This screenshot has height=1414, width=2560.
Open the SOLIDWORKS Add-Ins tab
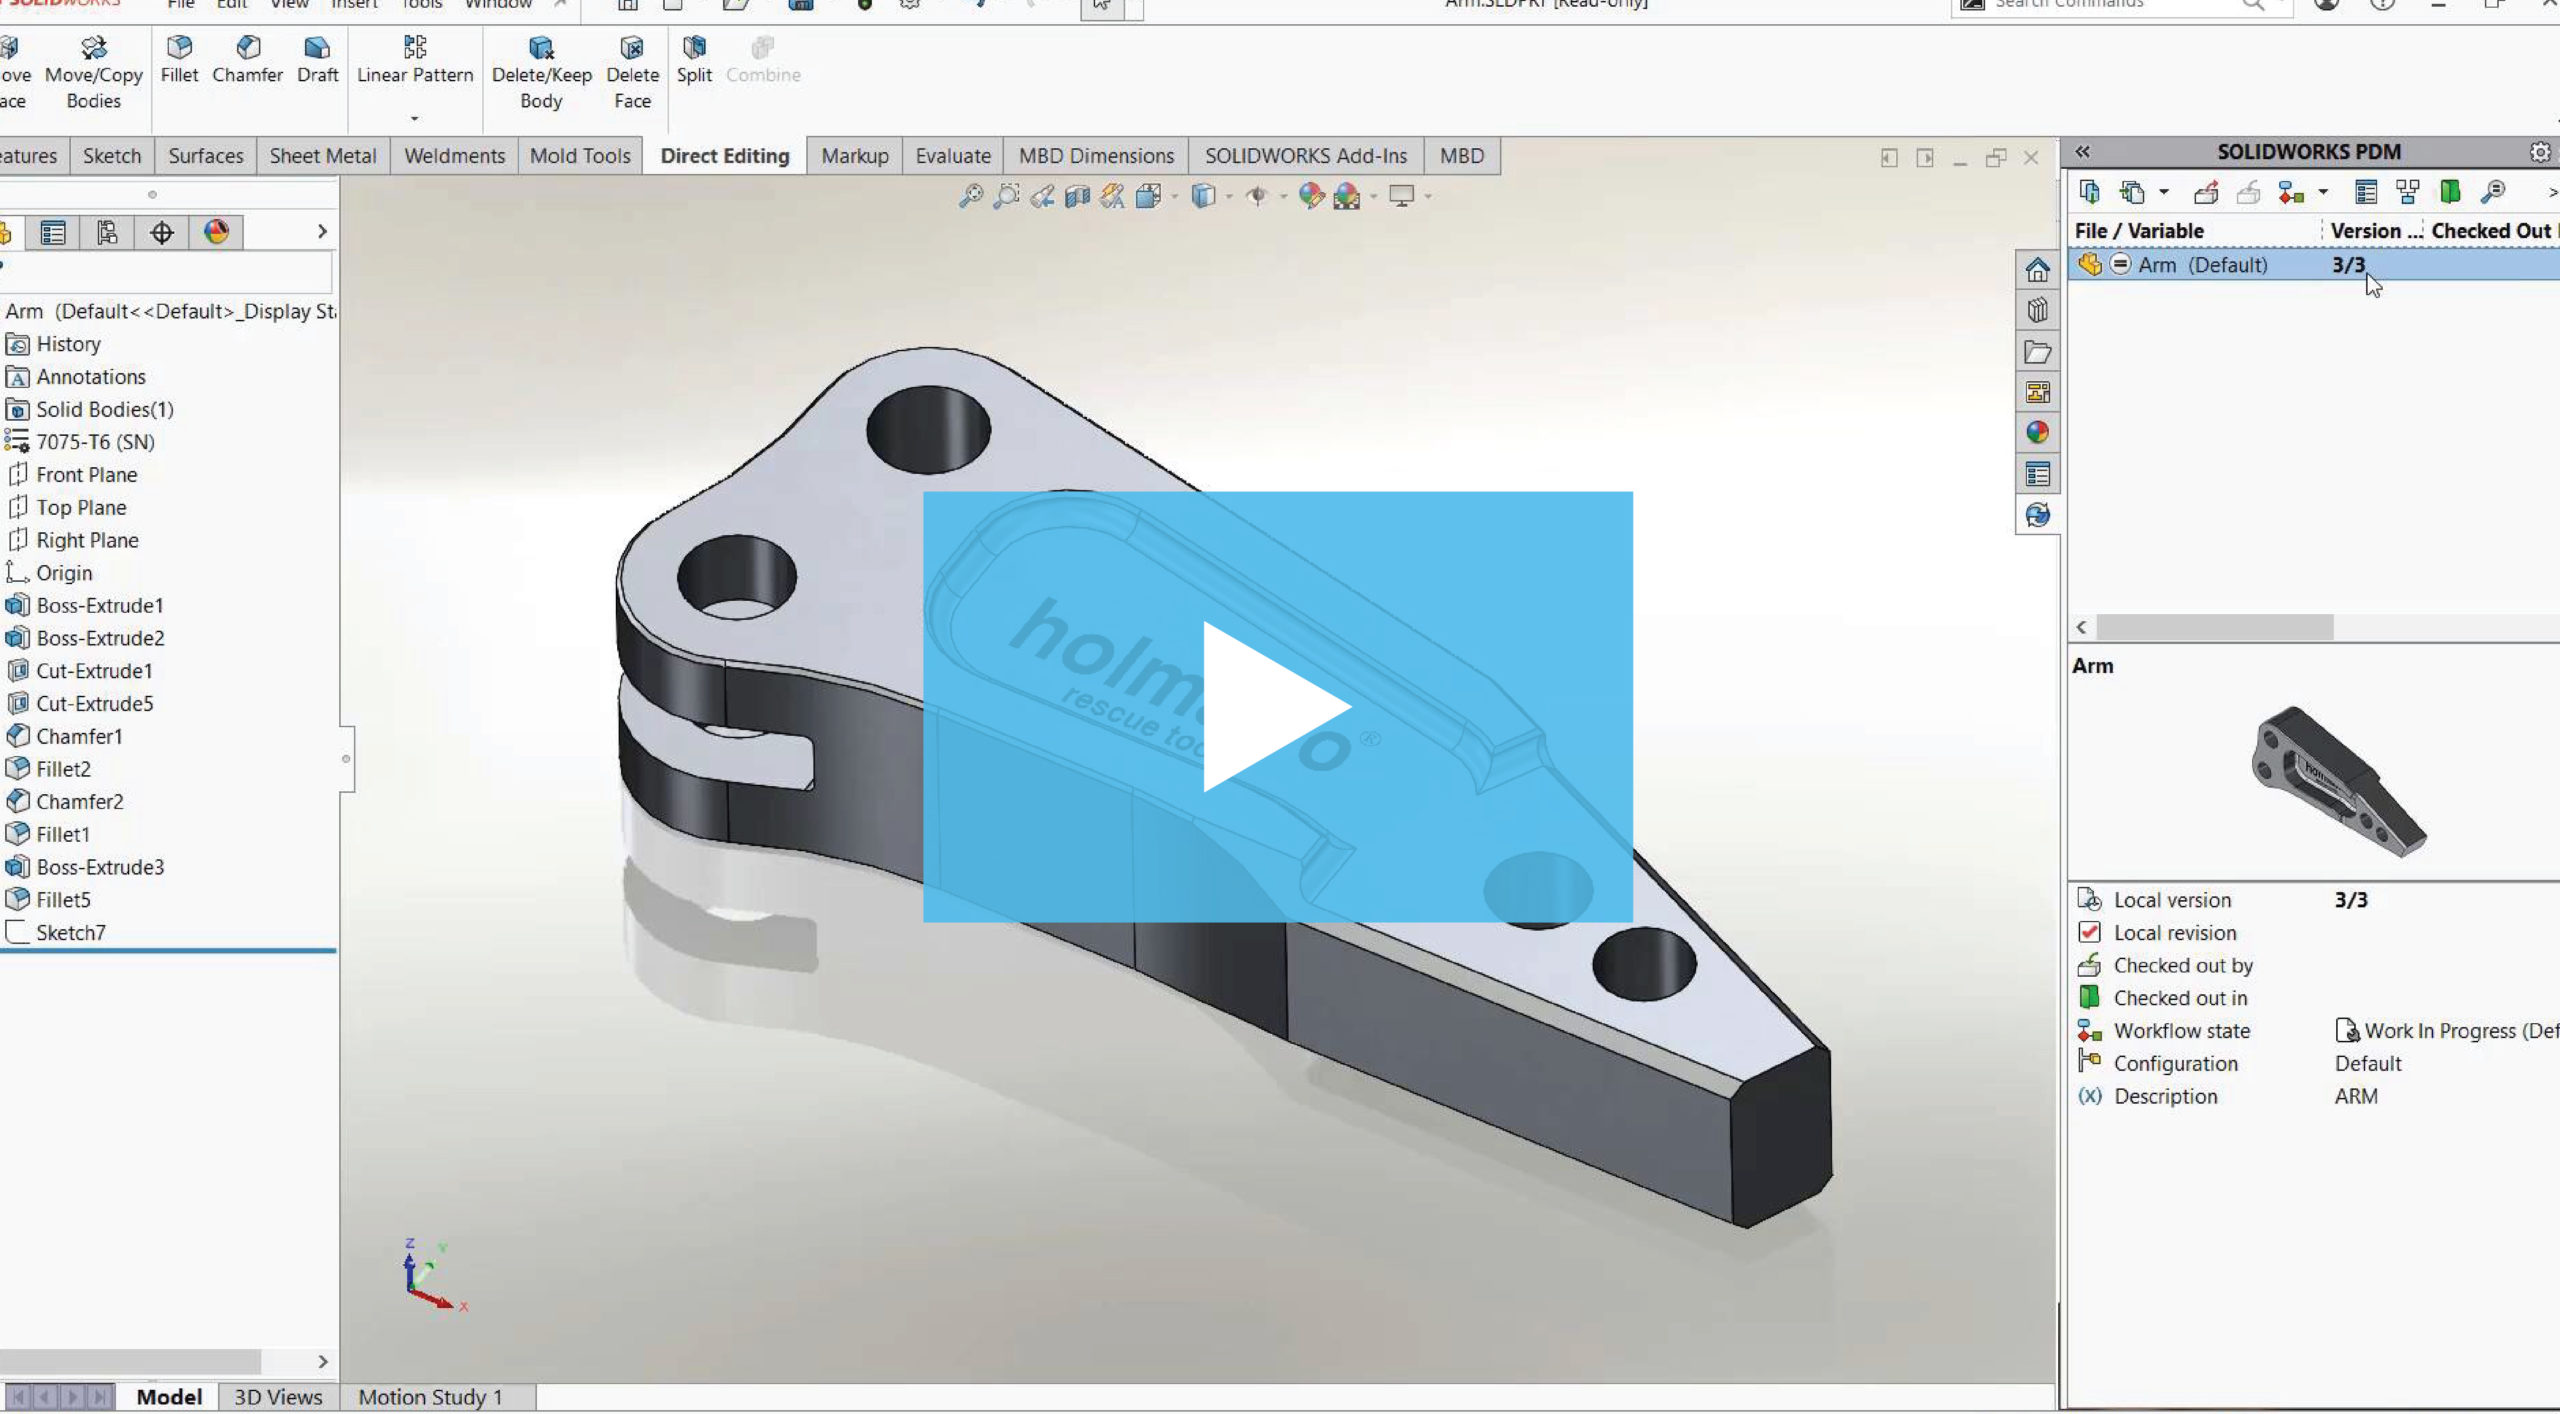[1306, 156]
